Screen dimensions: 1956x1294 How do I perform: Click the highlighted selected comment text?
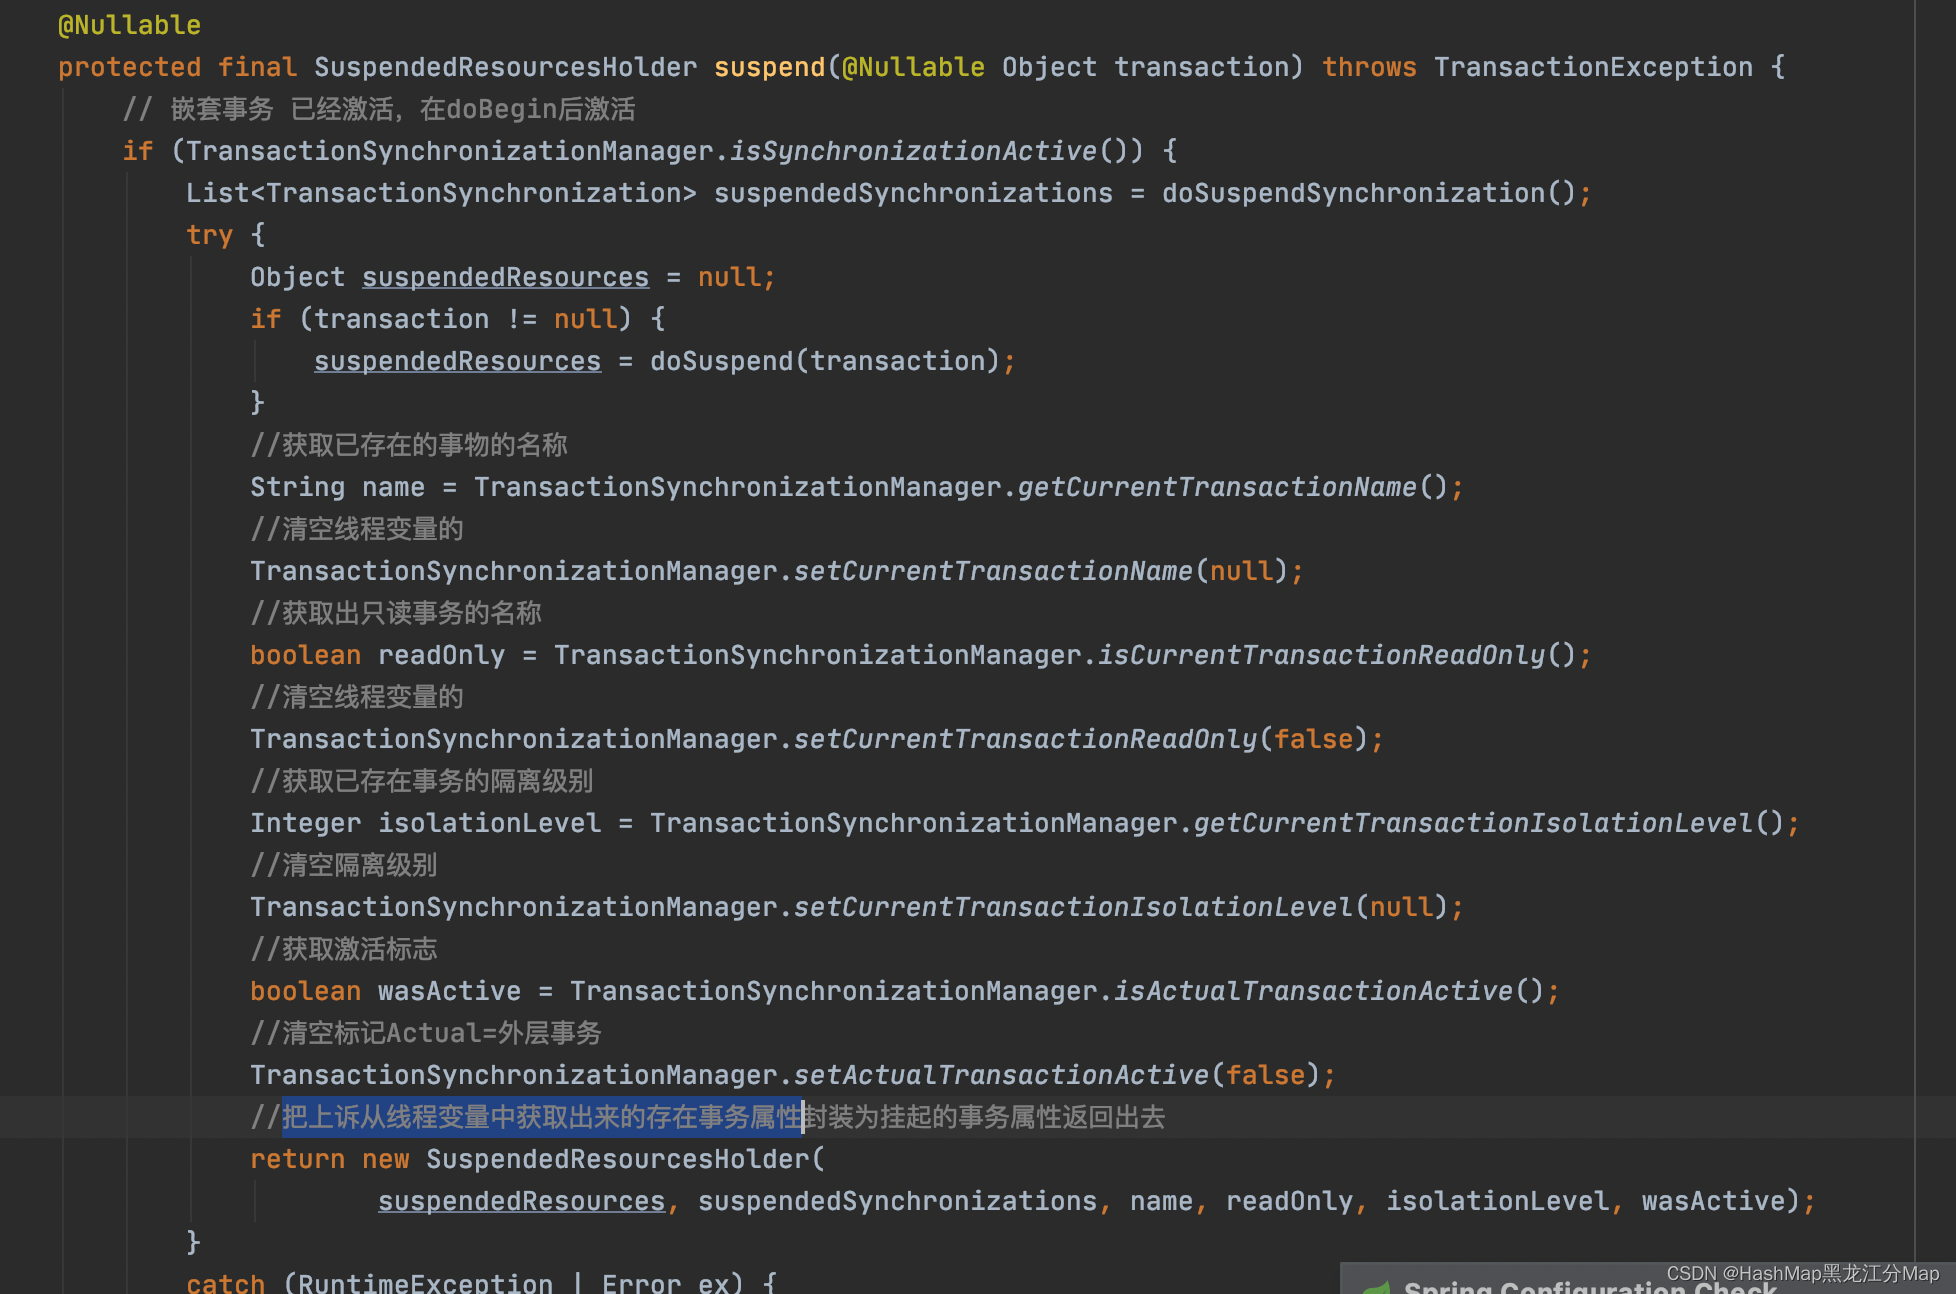542,1117
